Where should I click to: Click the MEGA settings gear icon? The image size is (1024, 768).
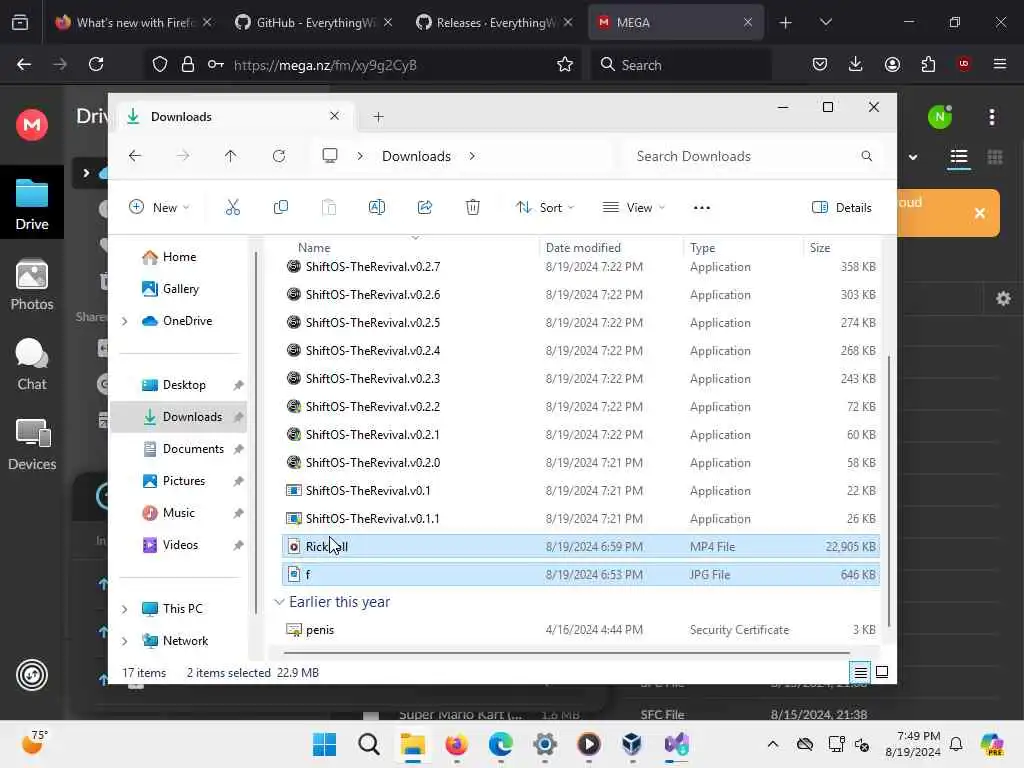click(x=1003, y=299)
